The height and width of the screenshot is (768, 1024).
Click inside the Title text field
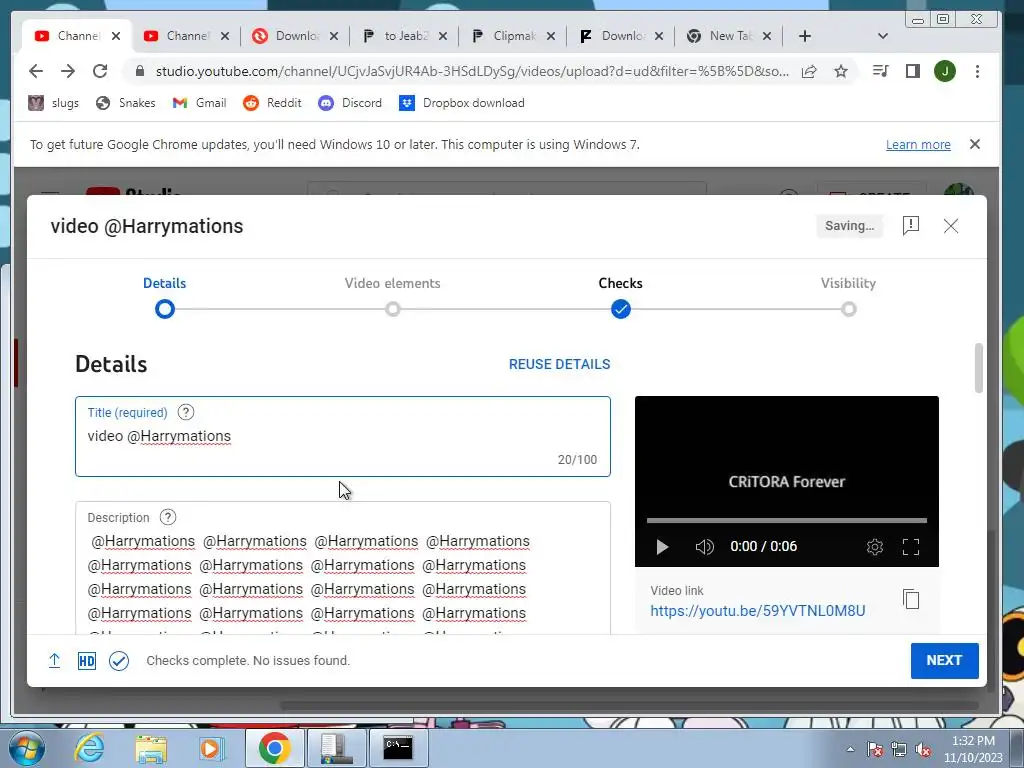343,436
